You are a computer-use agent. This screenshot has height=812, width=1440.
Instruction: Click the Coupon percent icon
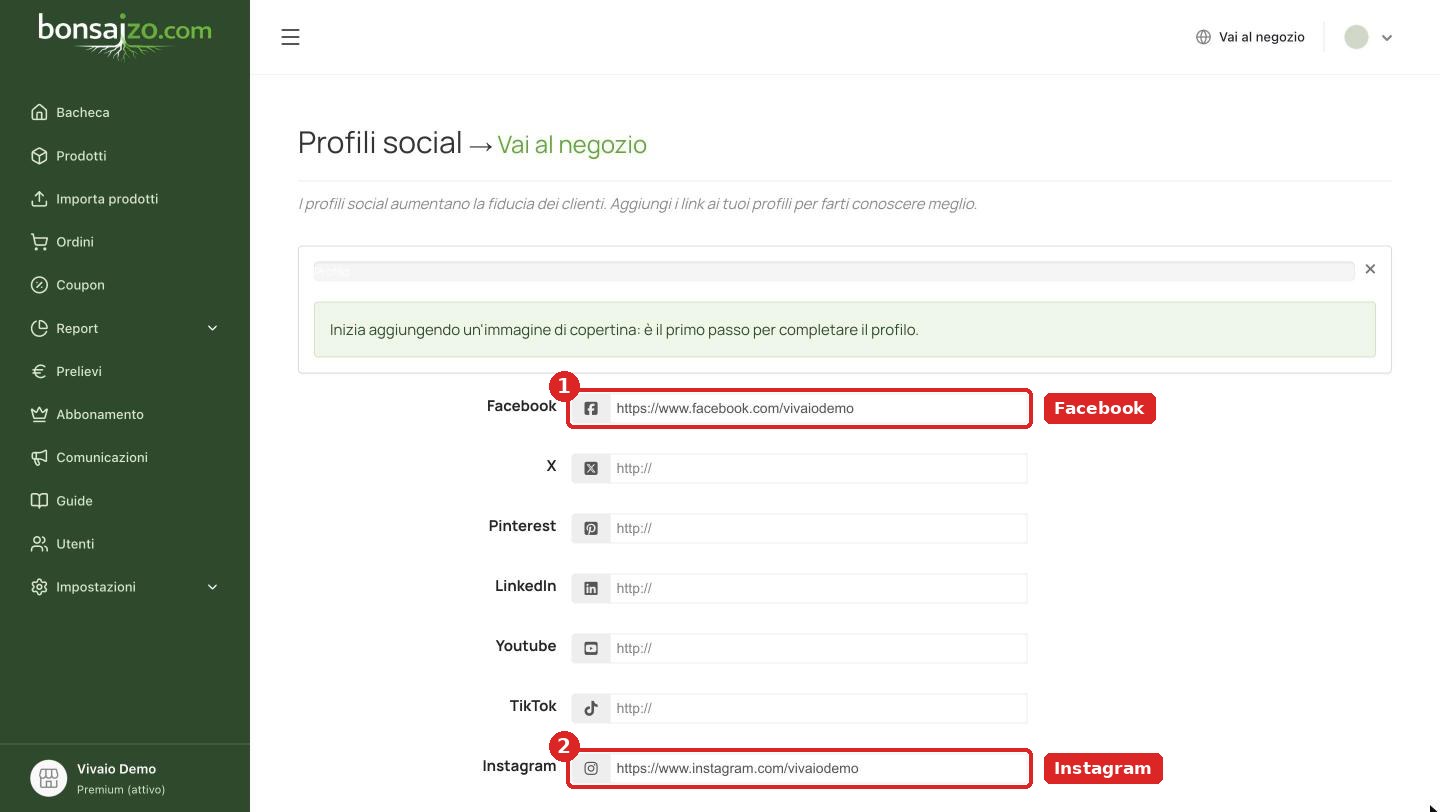pos(39,285)
